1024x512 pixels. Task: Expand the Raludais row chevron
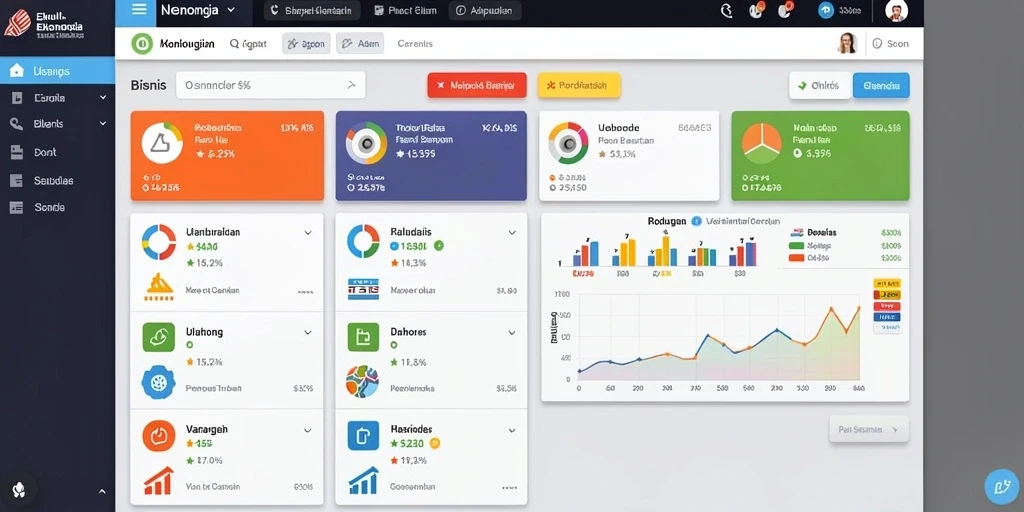512,232
